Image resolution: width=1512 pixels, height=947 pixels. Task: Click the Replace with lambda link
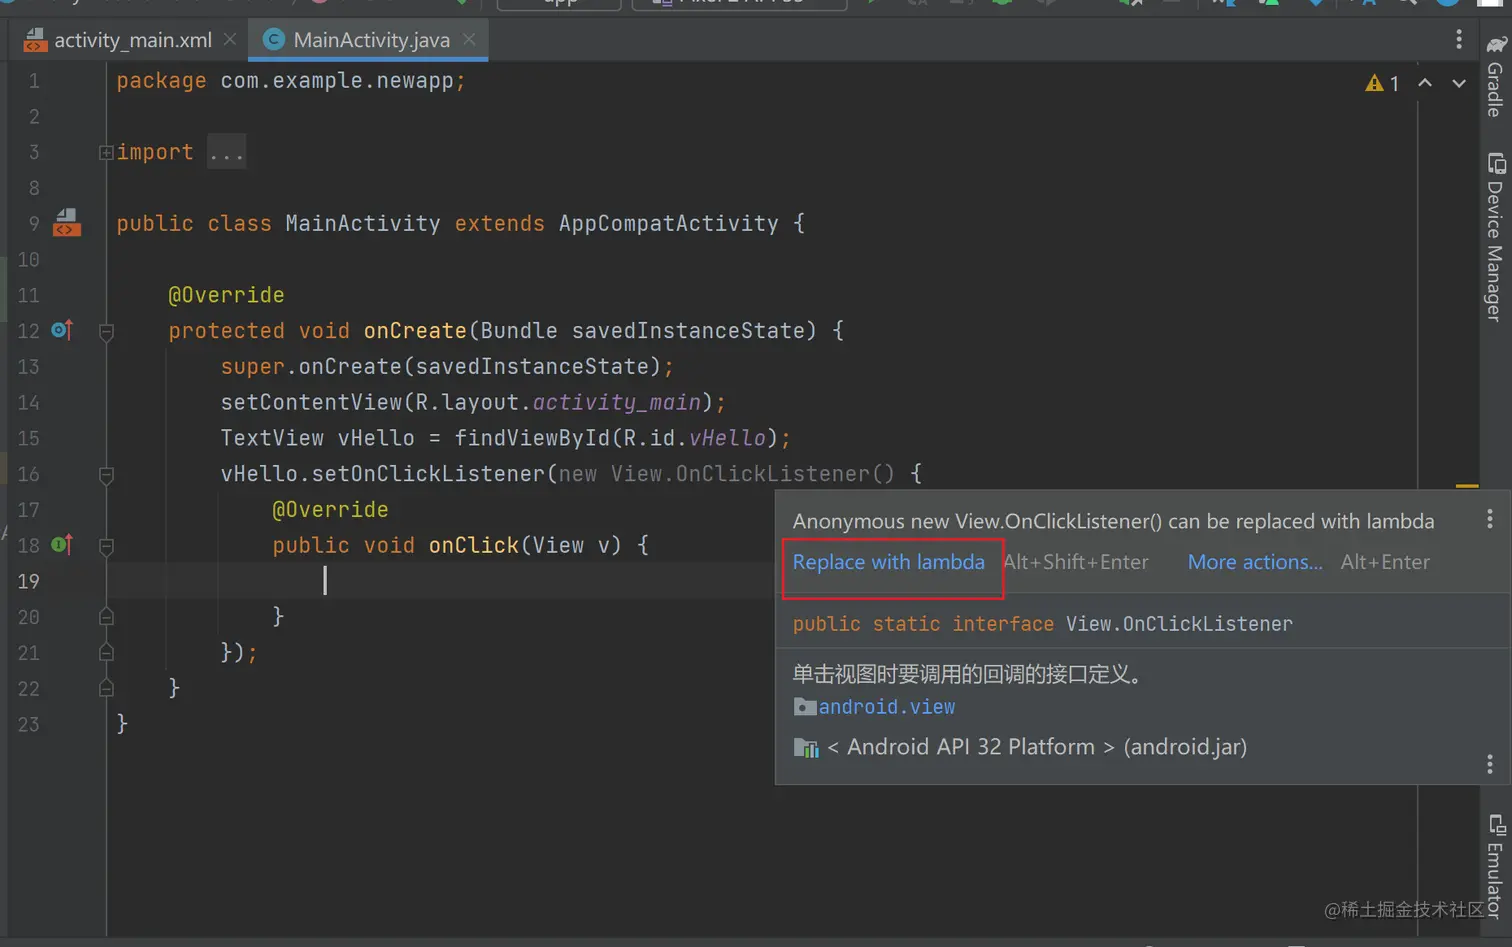pyautogui.click(x=888, y=562)
